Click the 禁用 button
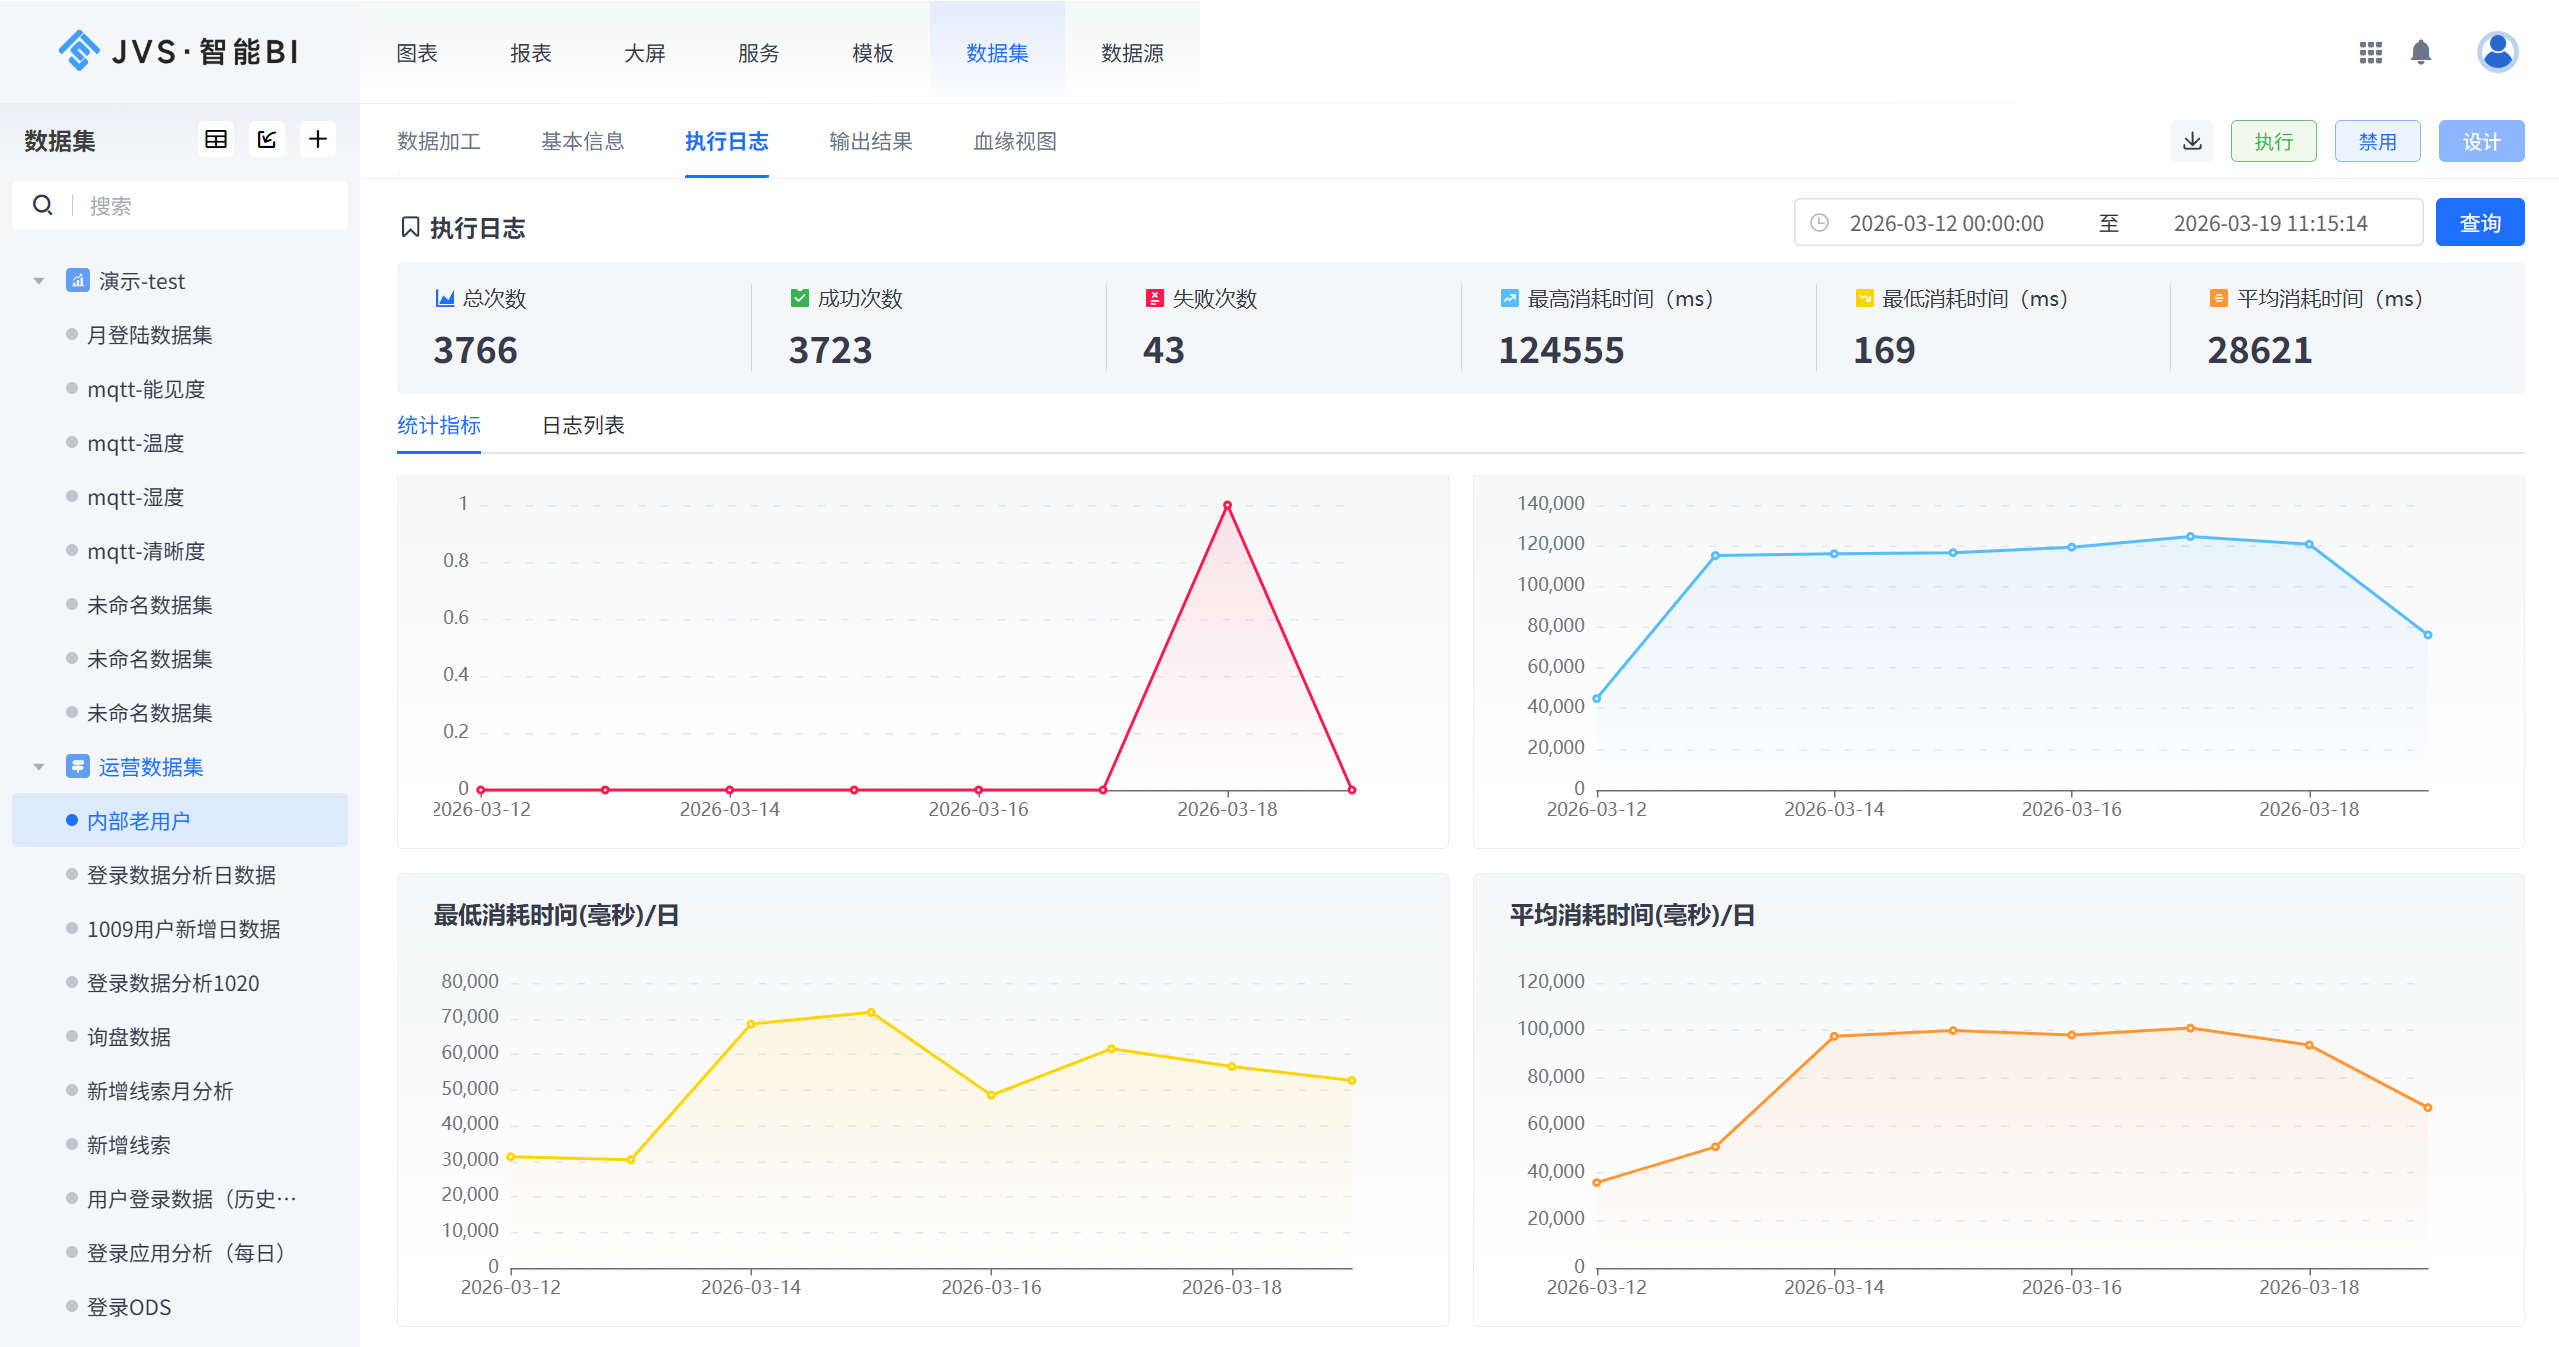2559x1347 pixels. click(2377, 141)
